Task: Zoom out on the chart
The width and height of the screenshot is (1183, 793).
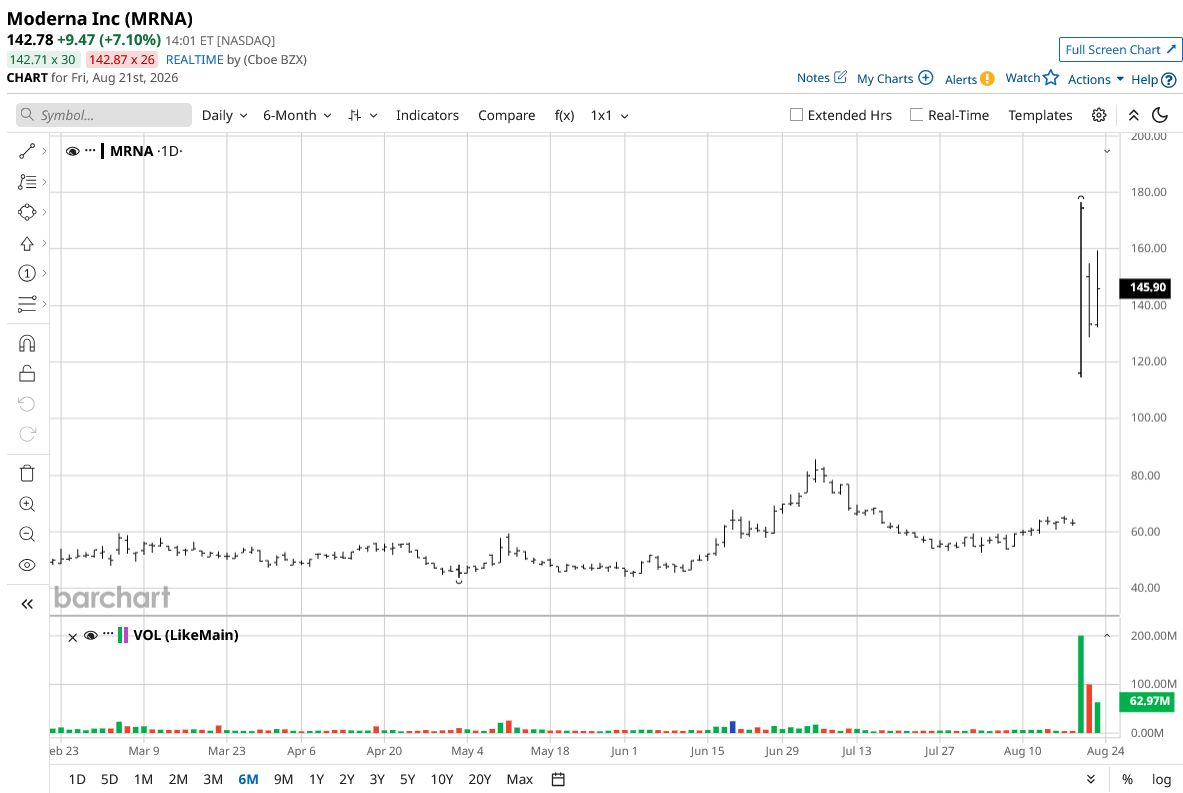Action: [x=26, y=534]
